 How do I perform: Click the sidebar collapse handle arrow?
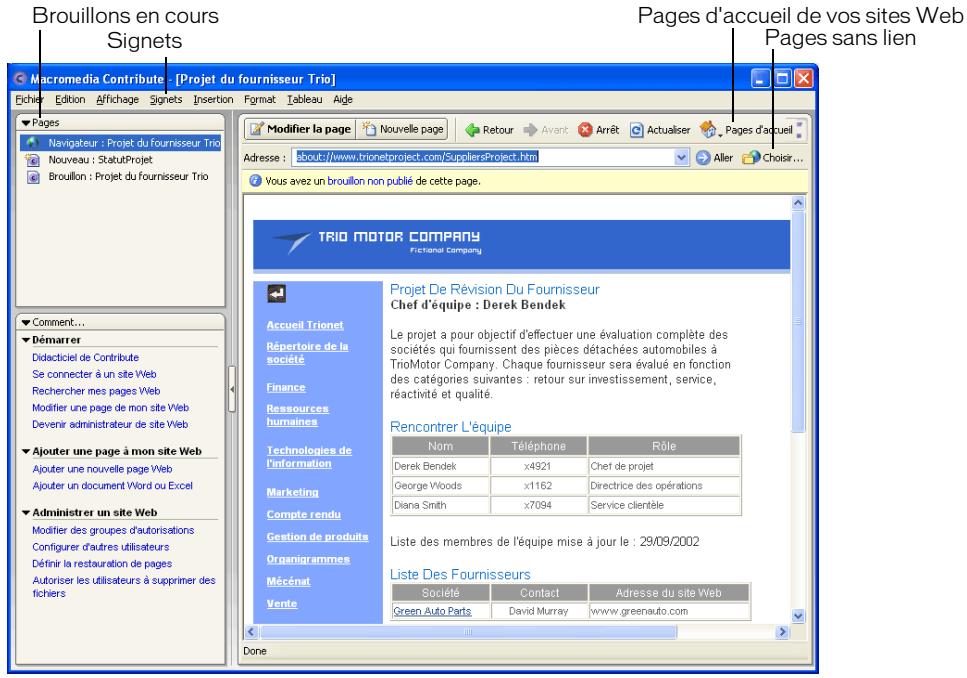tap(232, 389)
